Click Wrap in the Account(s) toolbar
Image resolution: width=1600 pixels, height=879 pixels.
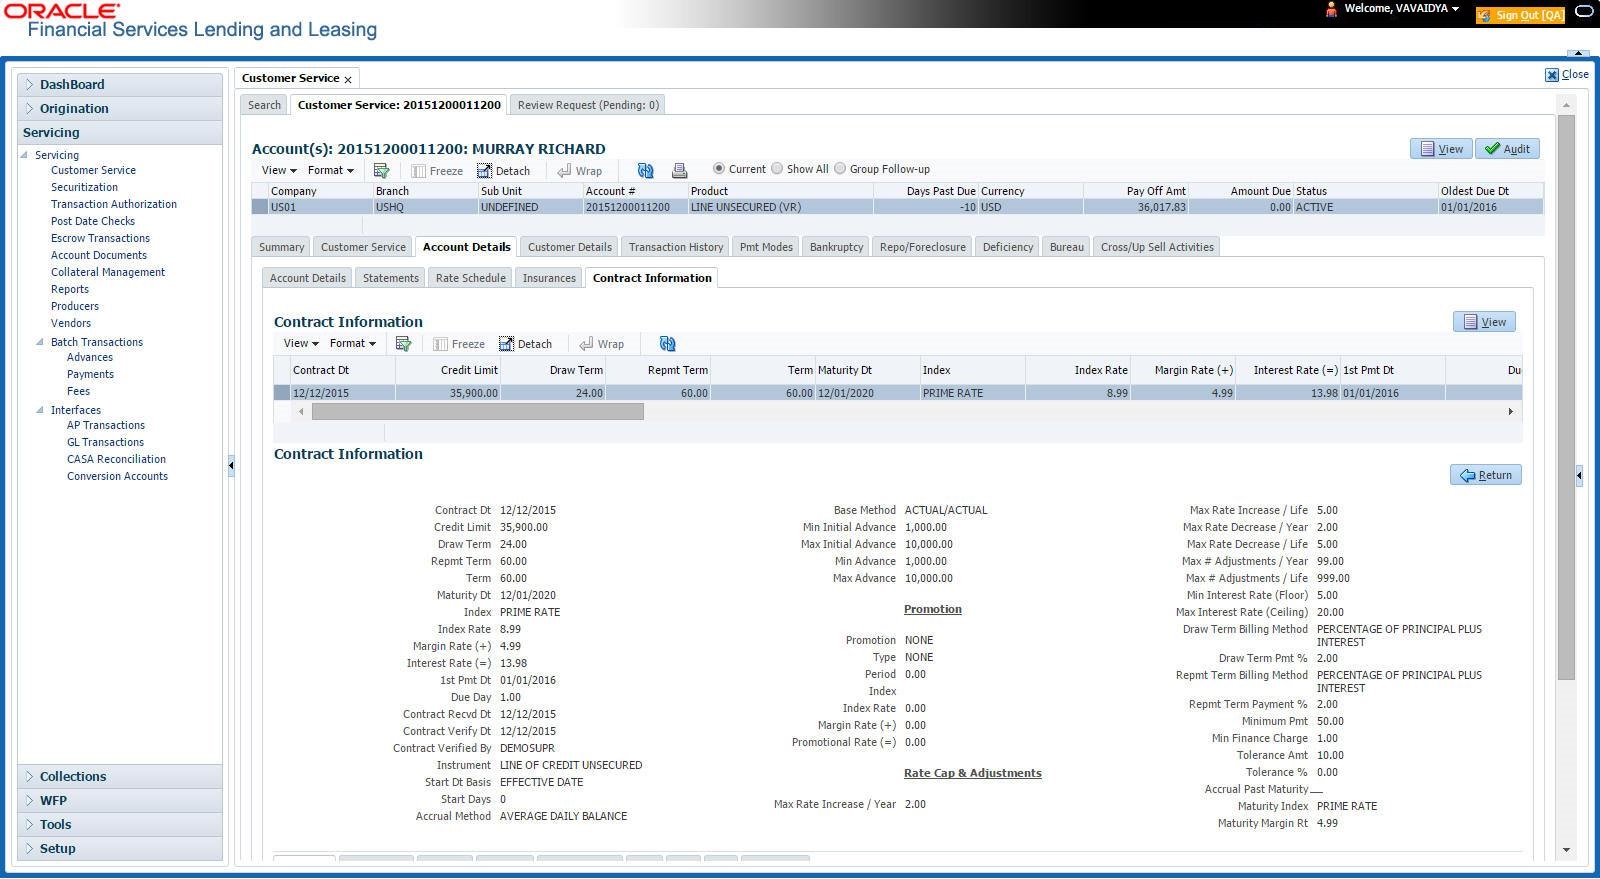point(579,171)
